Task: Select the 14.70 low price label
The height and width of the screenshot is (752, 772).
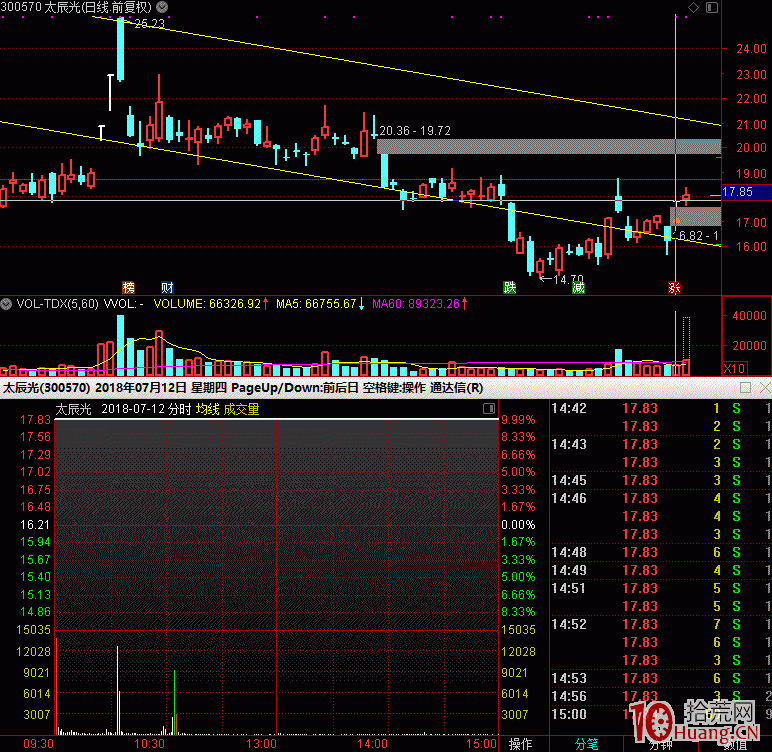Action: coord(568,279)
